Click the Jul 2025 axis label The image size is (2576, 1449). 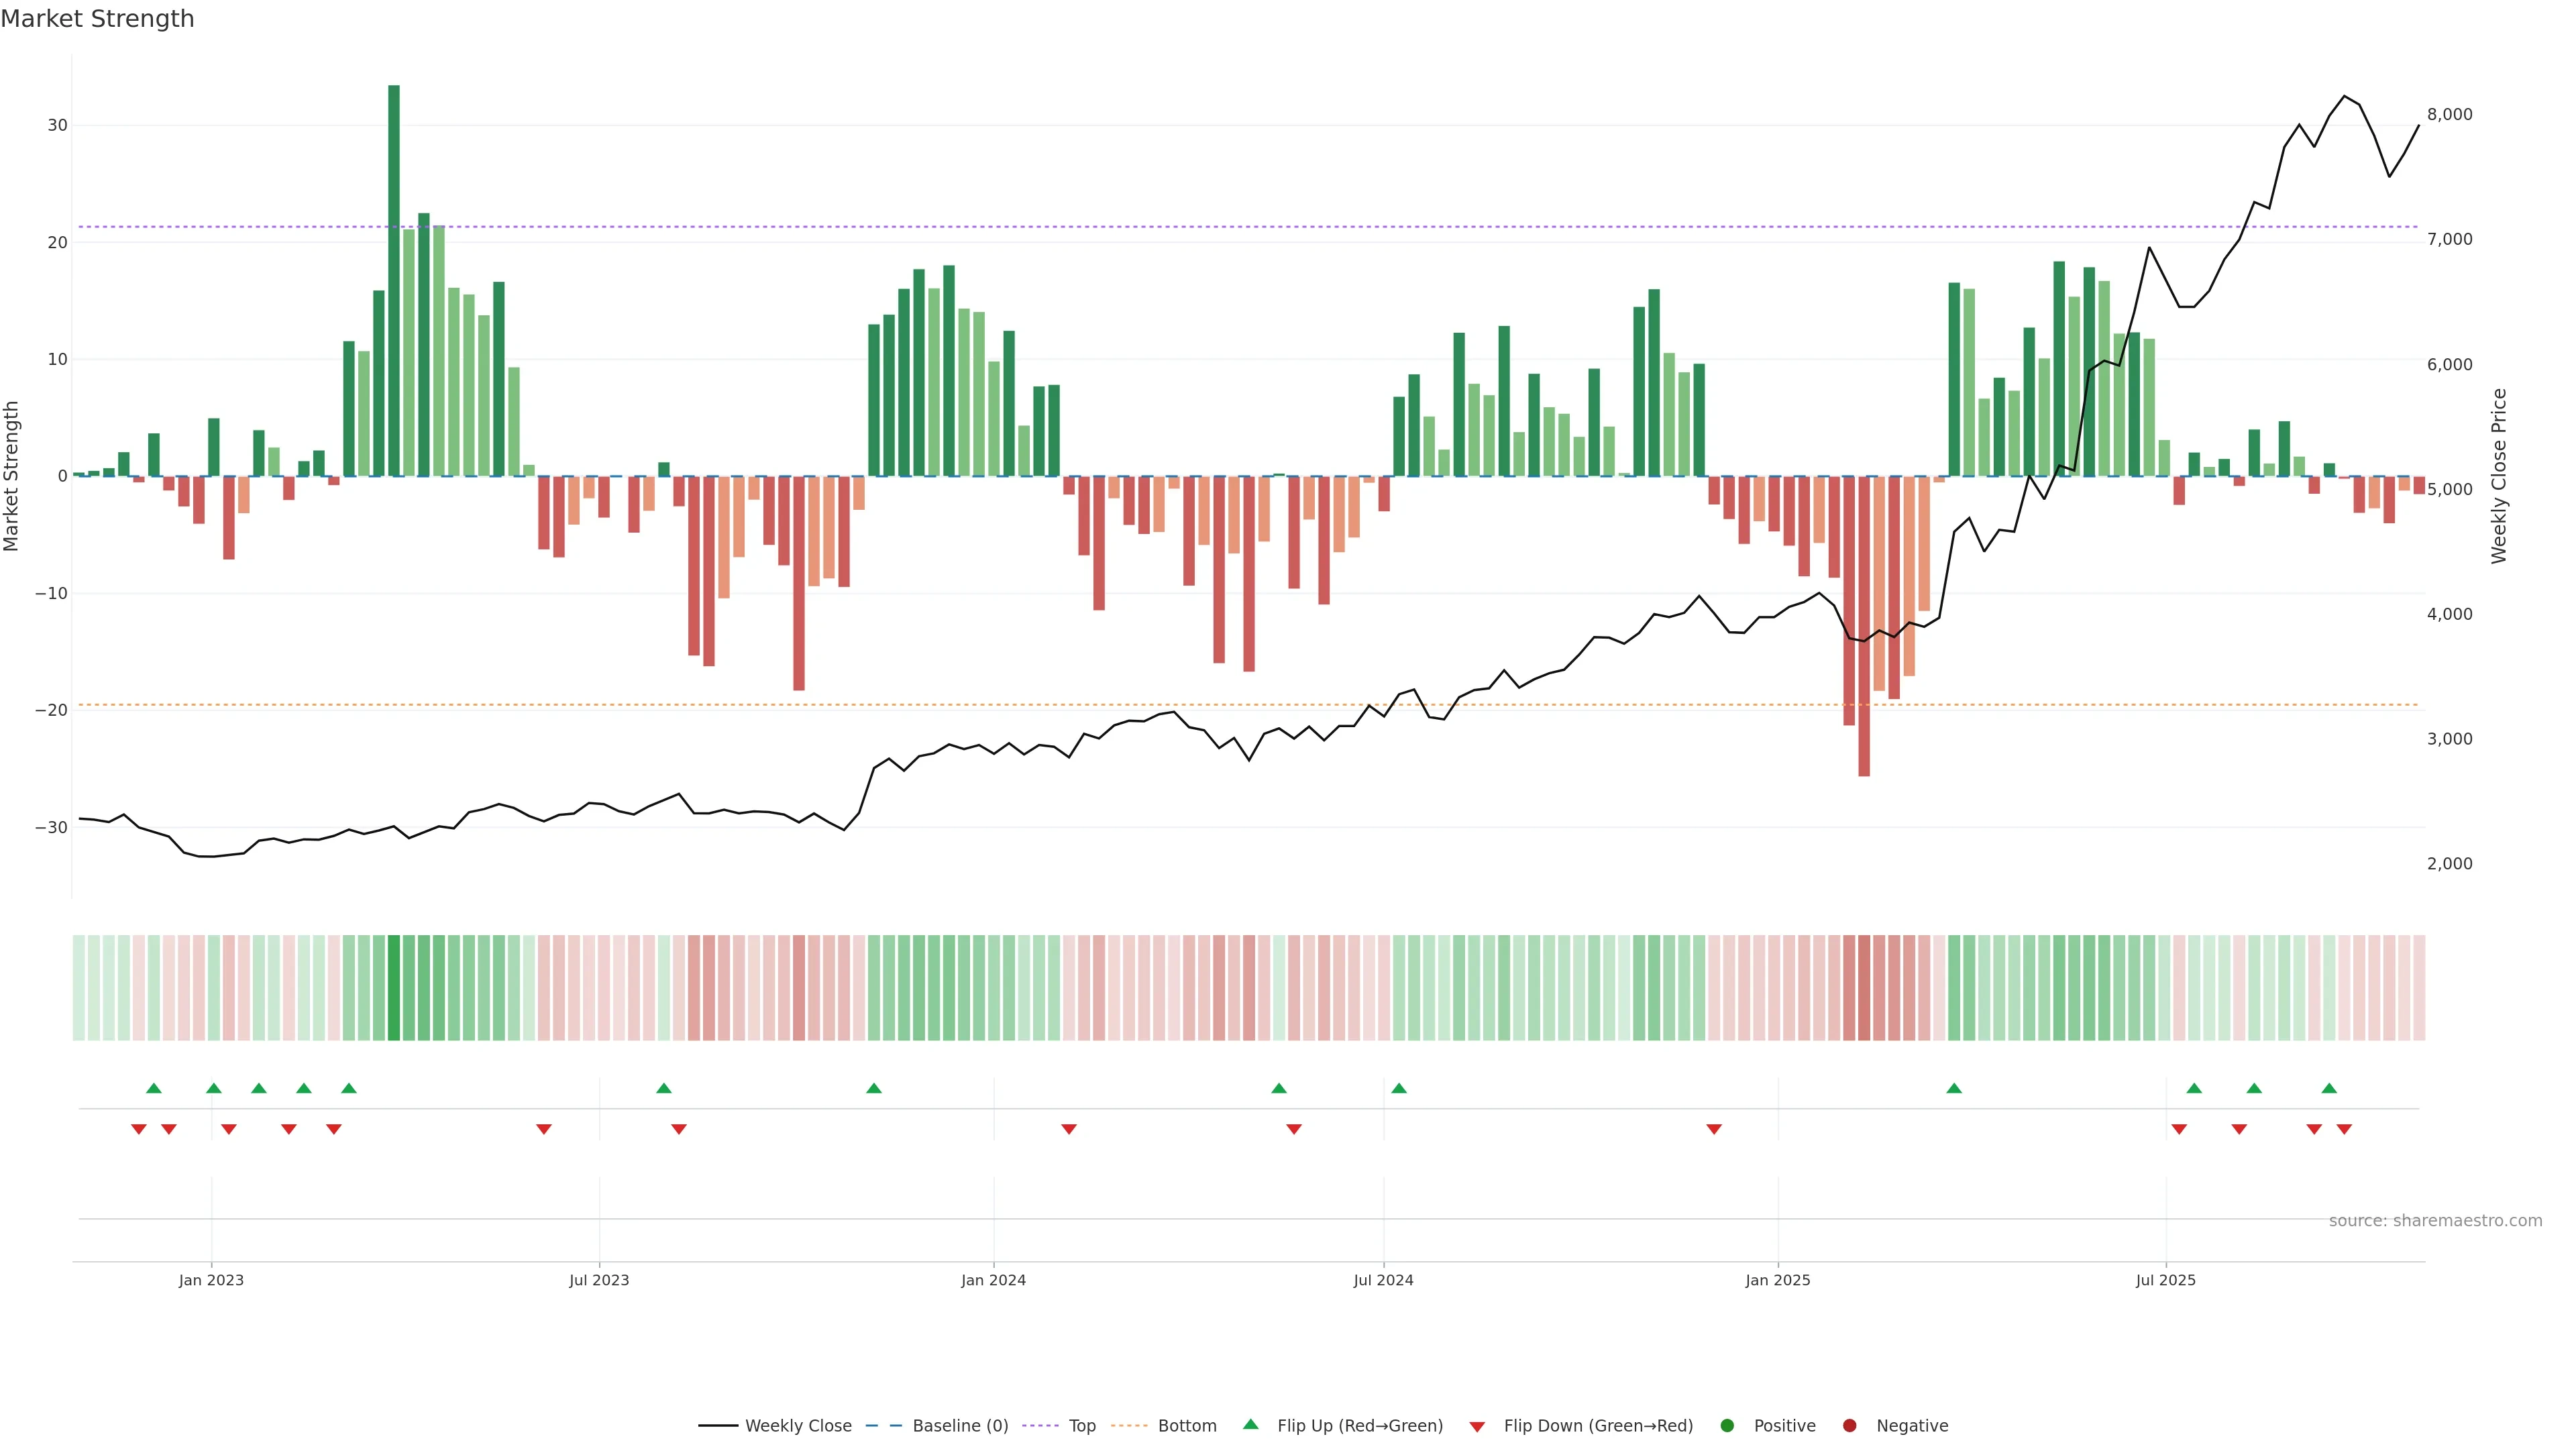[x=2165, y=1280]
